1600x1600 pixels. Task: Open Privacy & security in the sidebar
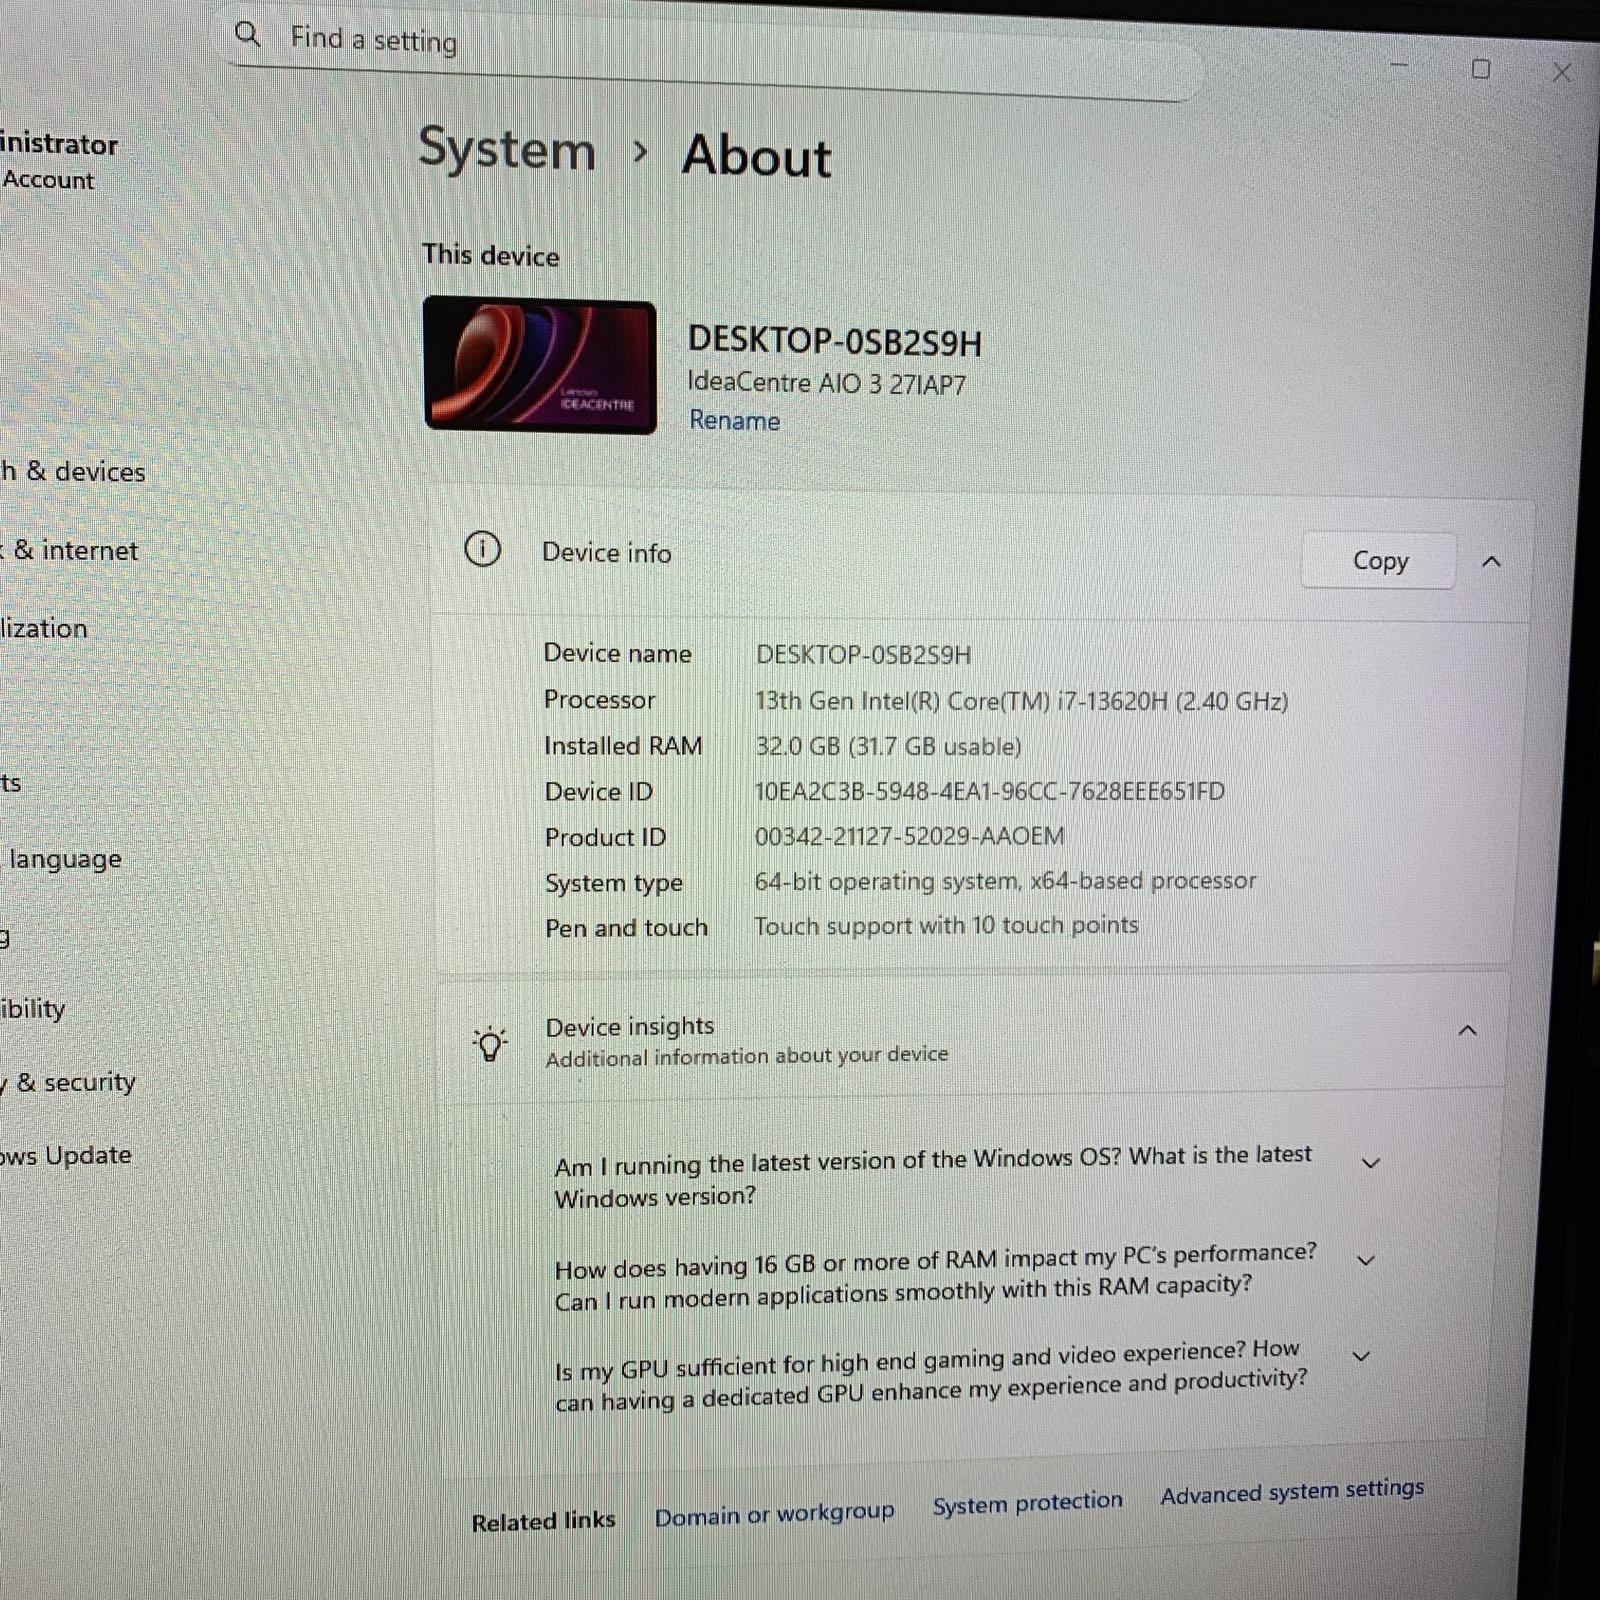tap(68, 1082)
